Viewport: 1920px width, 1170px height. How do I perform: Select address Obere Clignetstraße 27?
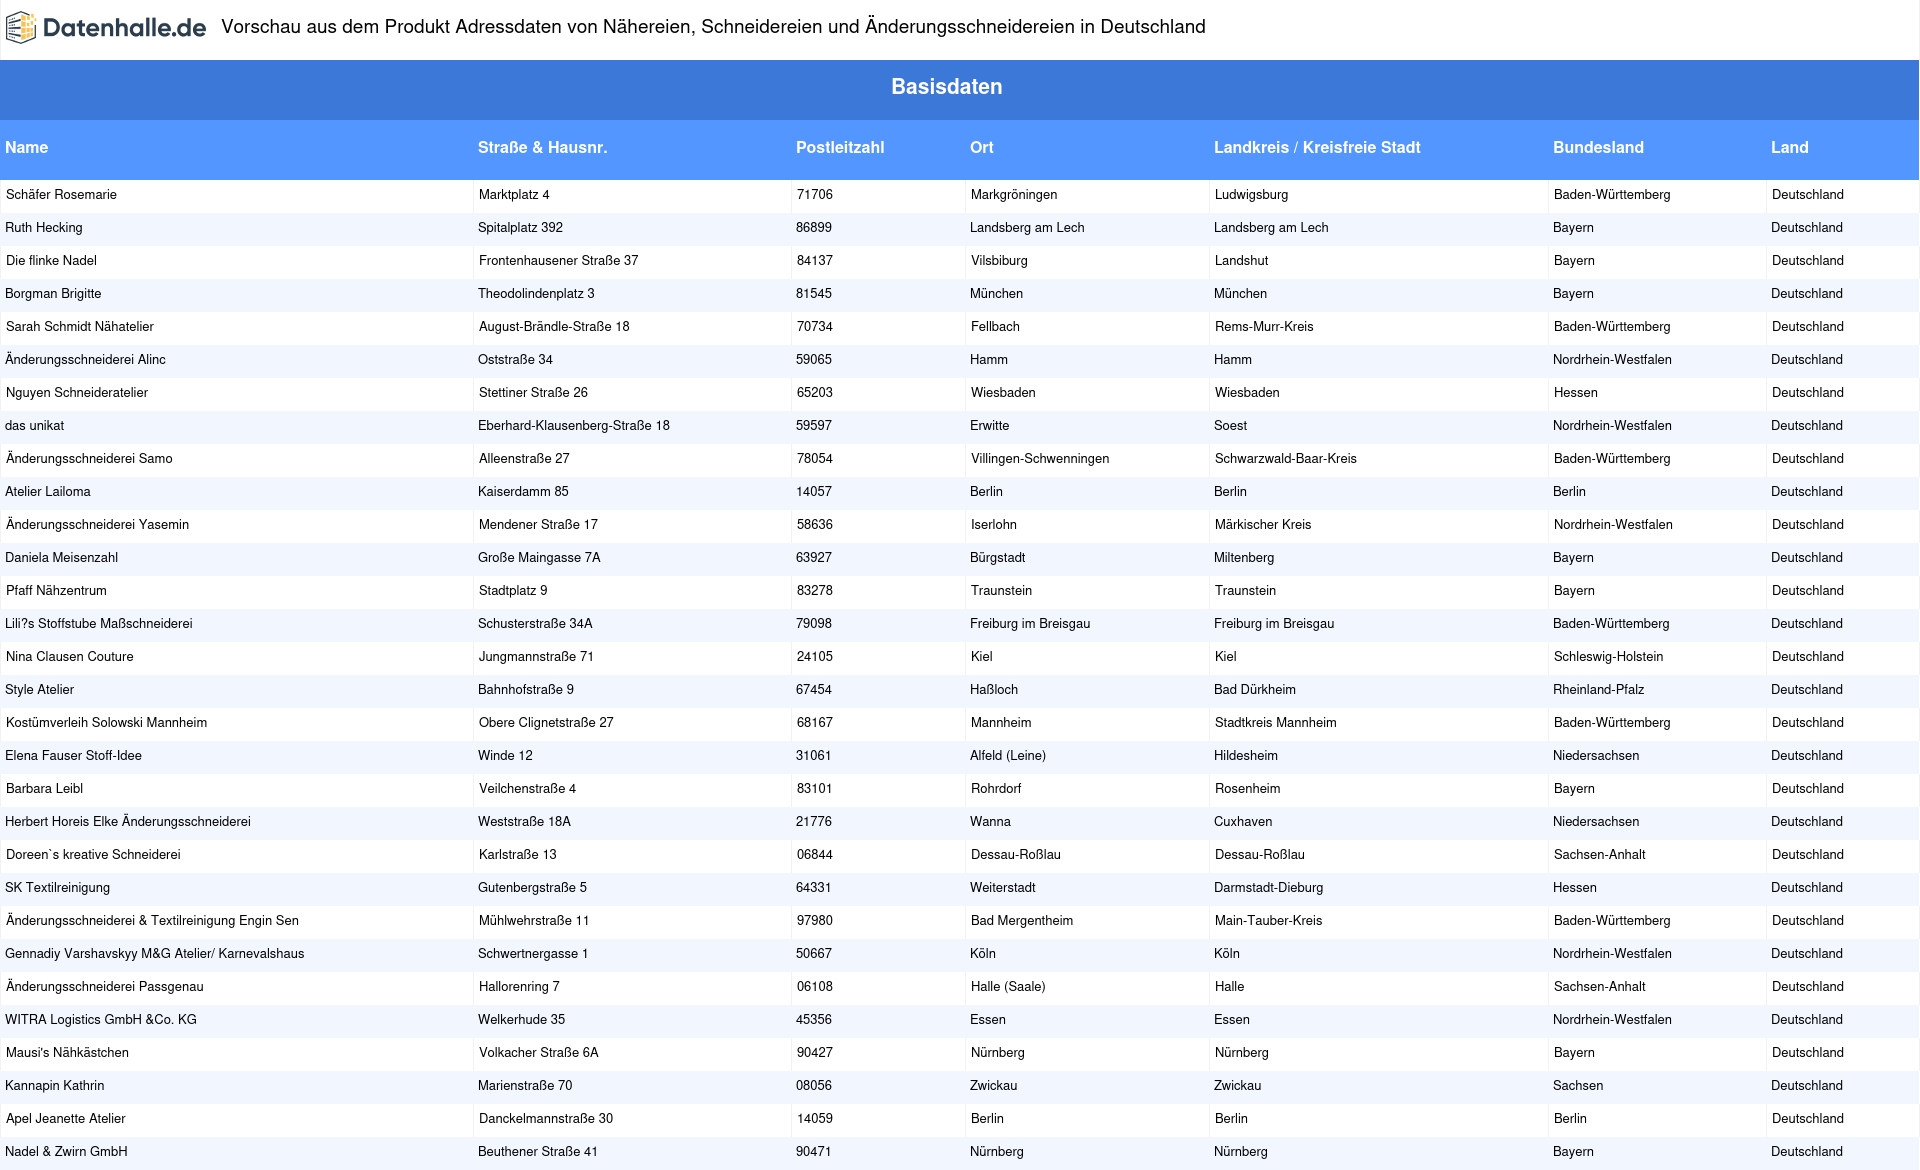[546, 723]
